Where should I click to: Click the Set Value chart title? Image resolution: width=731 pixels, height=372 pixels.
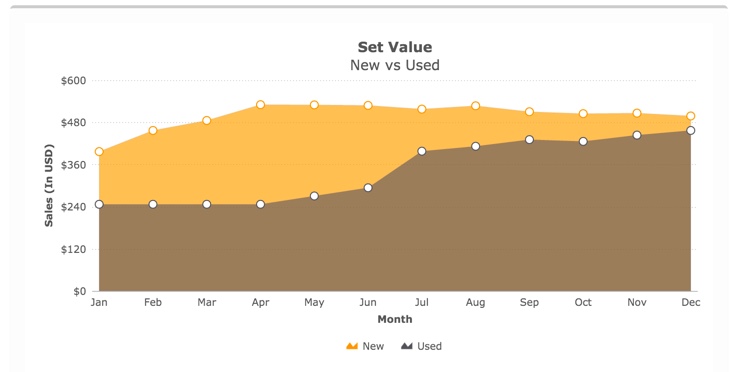click(x=395, y=47)
